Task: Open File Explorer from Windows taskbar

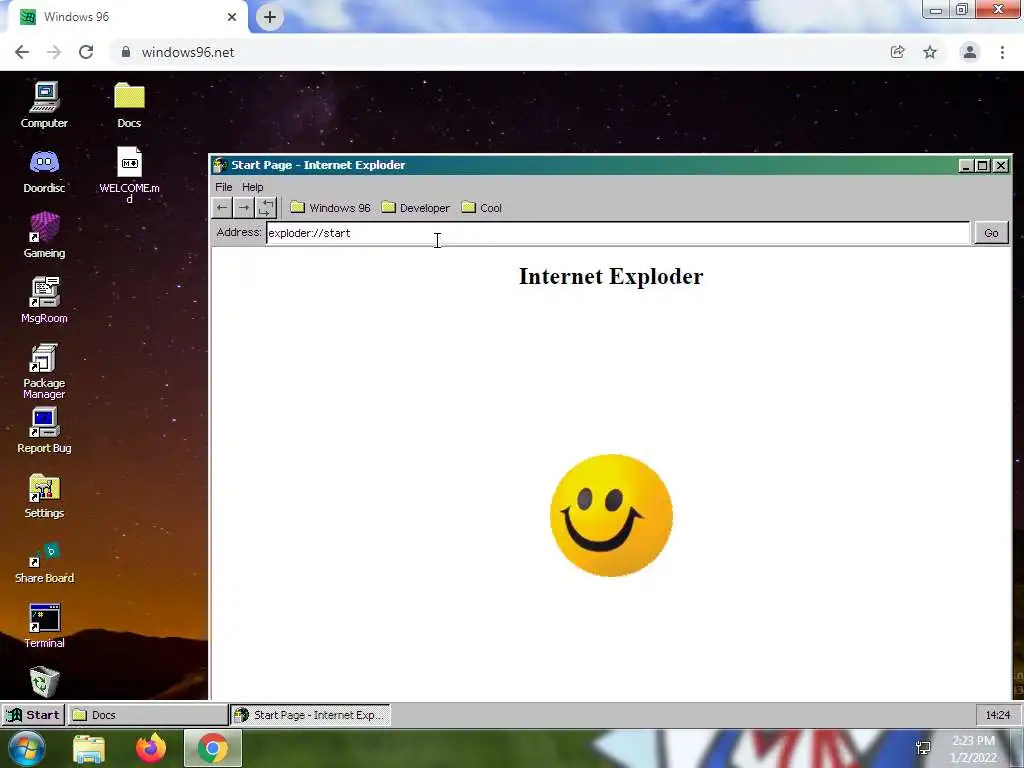Action: point(89,749)
